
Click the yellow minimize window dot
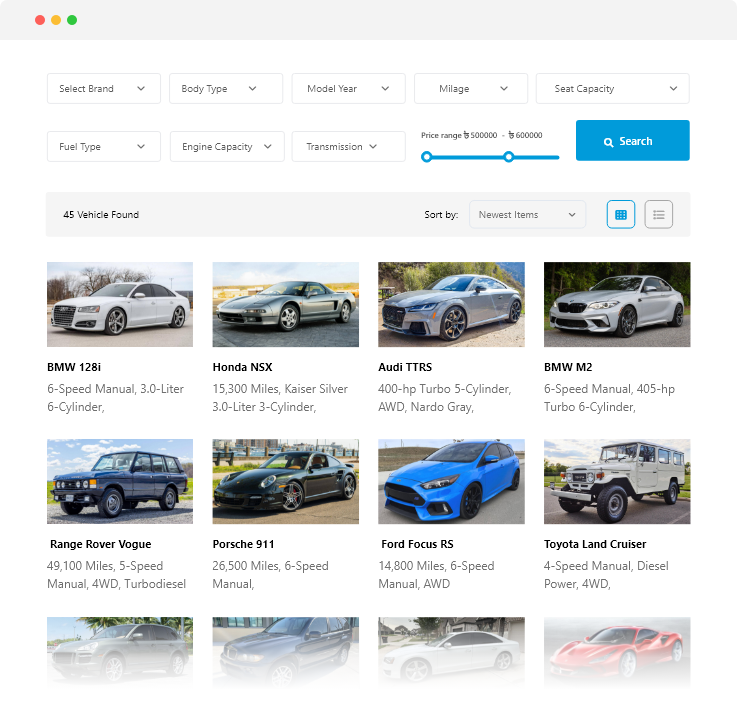(x=56, y=20)
